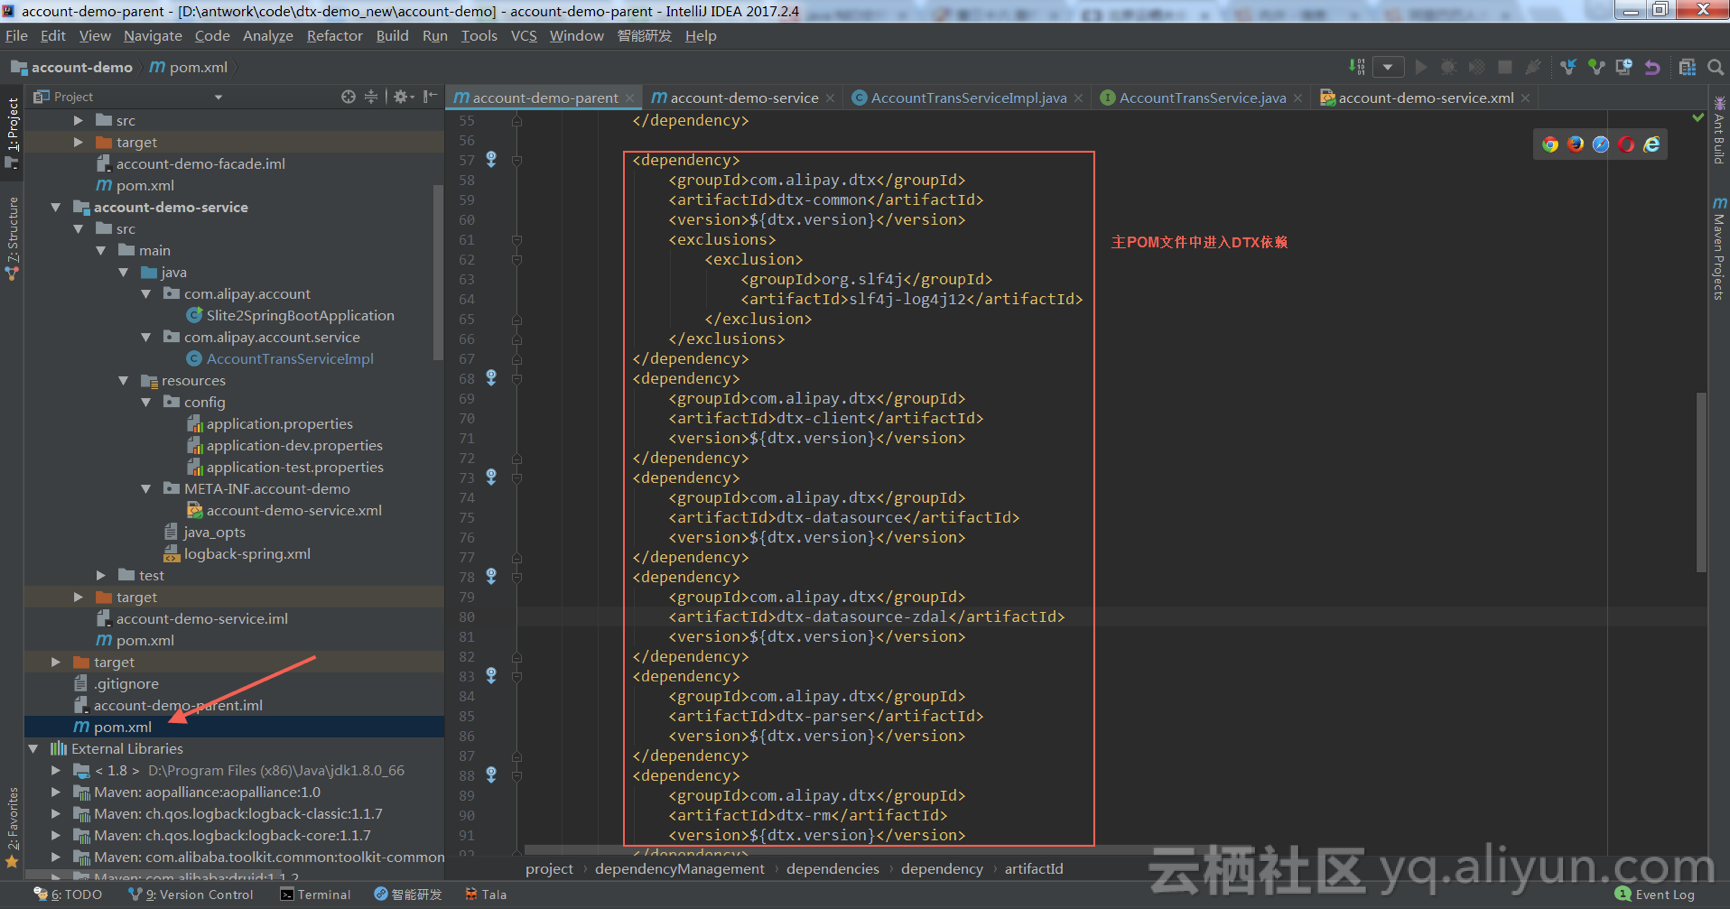The image size is (1730, 909).
Task: Open the file in Chrome browser
Action: pos(1550,144)
